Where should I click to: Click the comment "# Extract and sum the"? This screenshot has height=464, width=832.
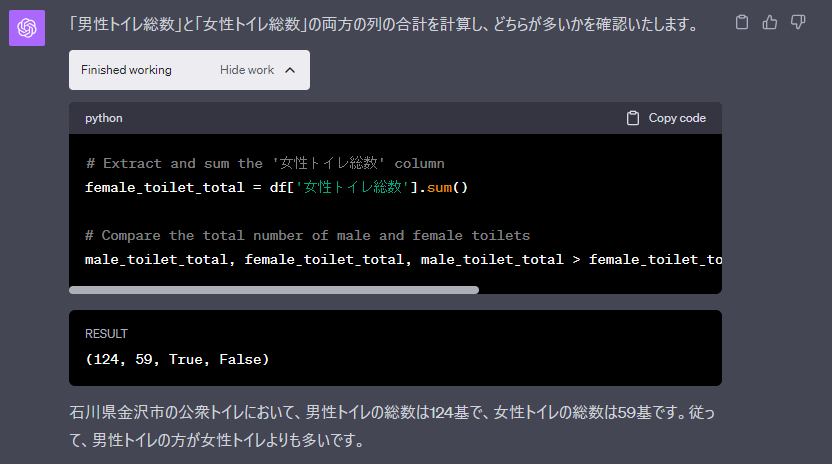265,163
